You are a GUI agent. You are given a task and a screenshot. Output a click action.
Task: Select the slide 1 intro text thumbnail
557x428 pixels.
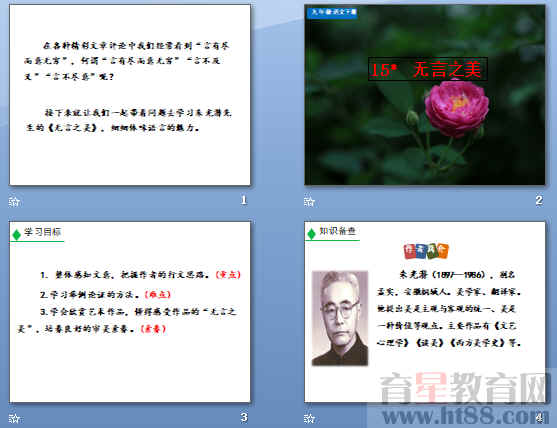tap(130, 95)
